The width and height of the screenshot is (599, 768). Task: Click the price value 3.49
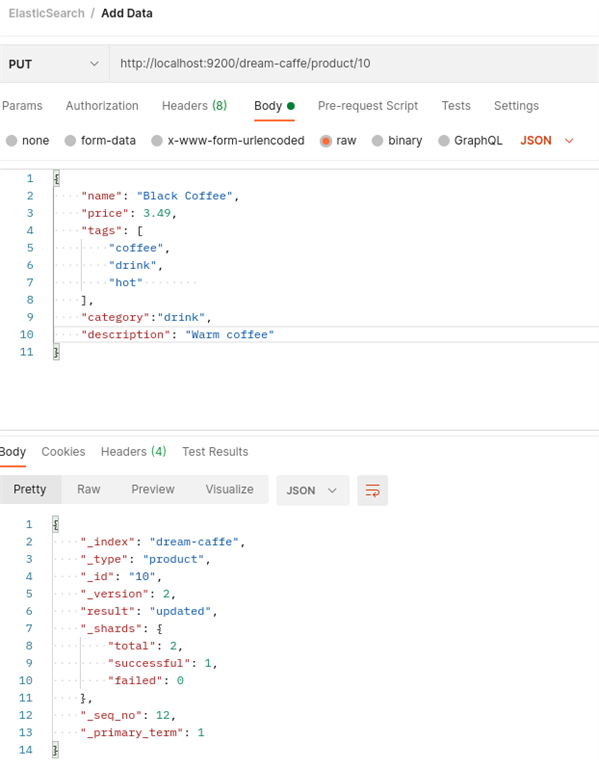click(157, 213)
